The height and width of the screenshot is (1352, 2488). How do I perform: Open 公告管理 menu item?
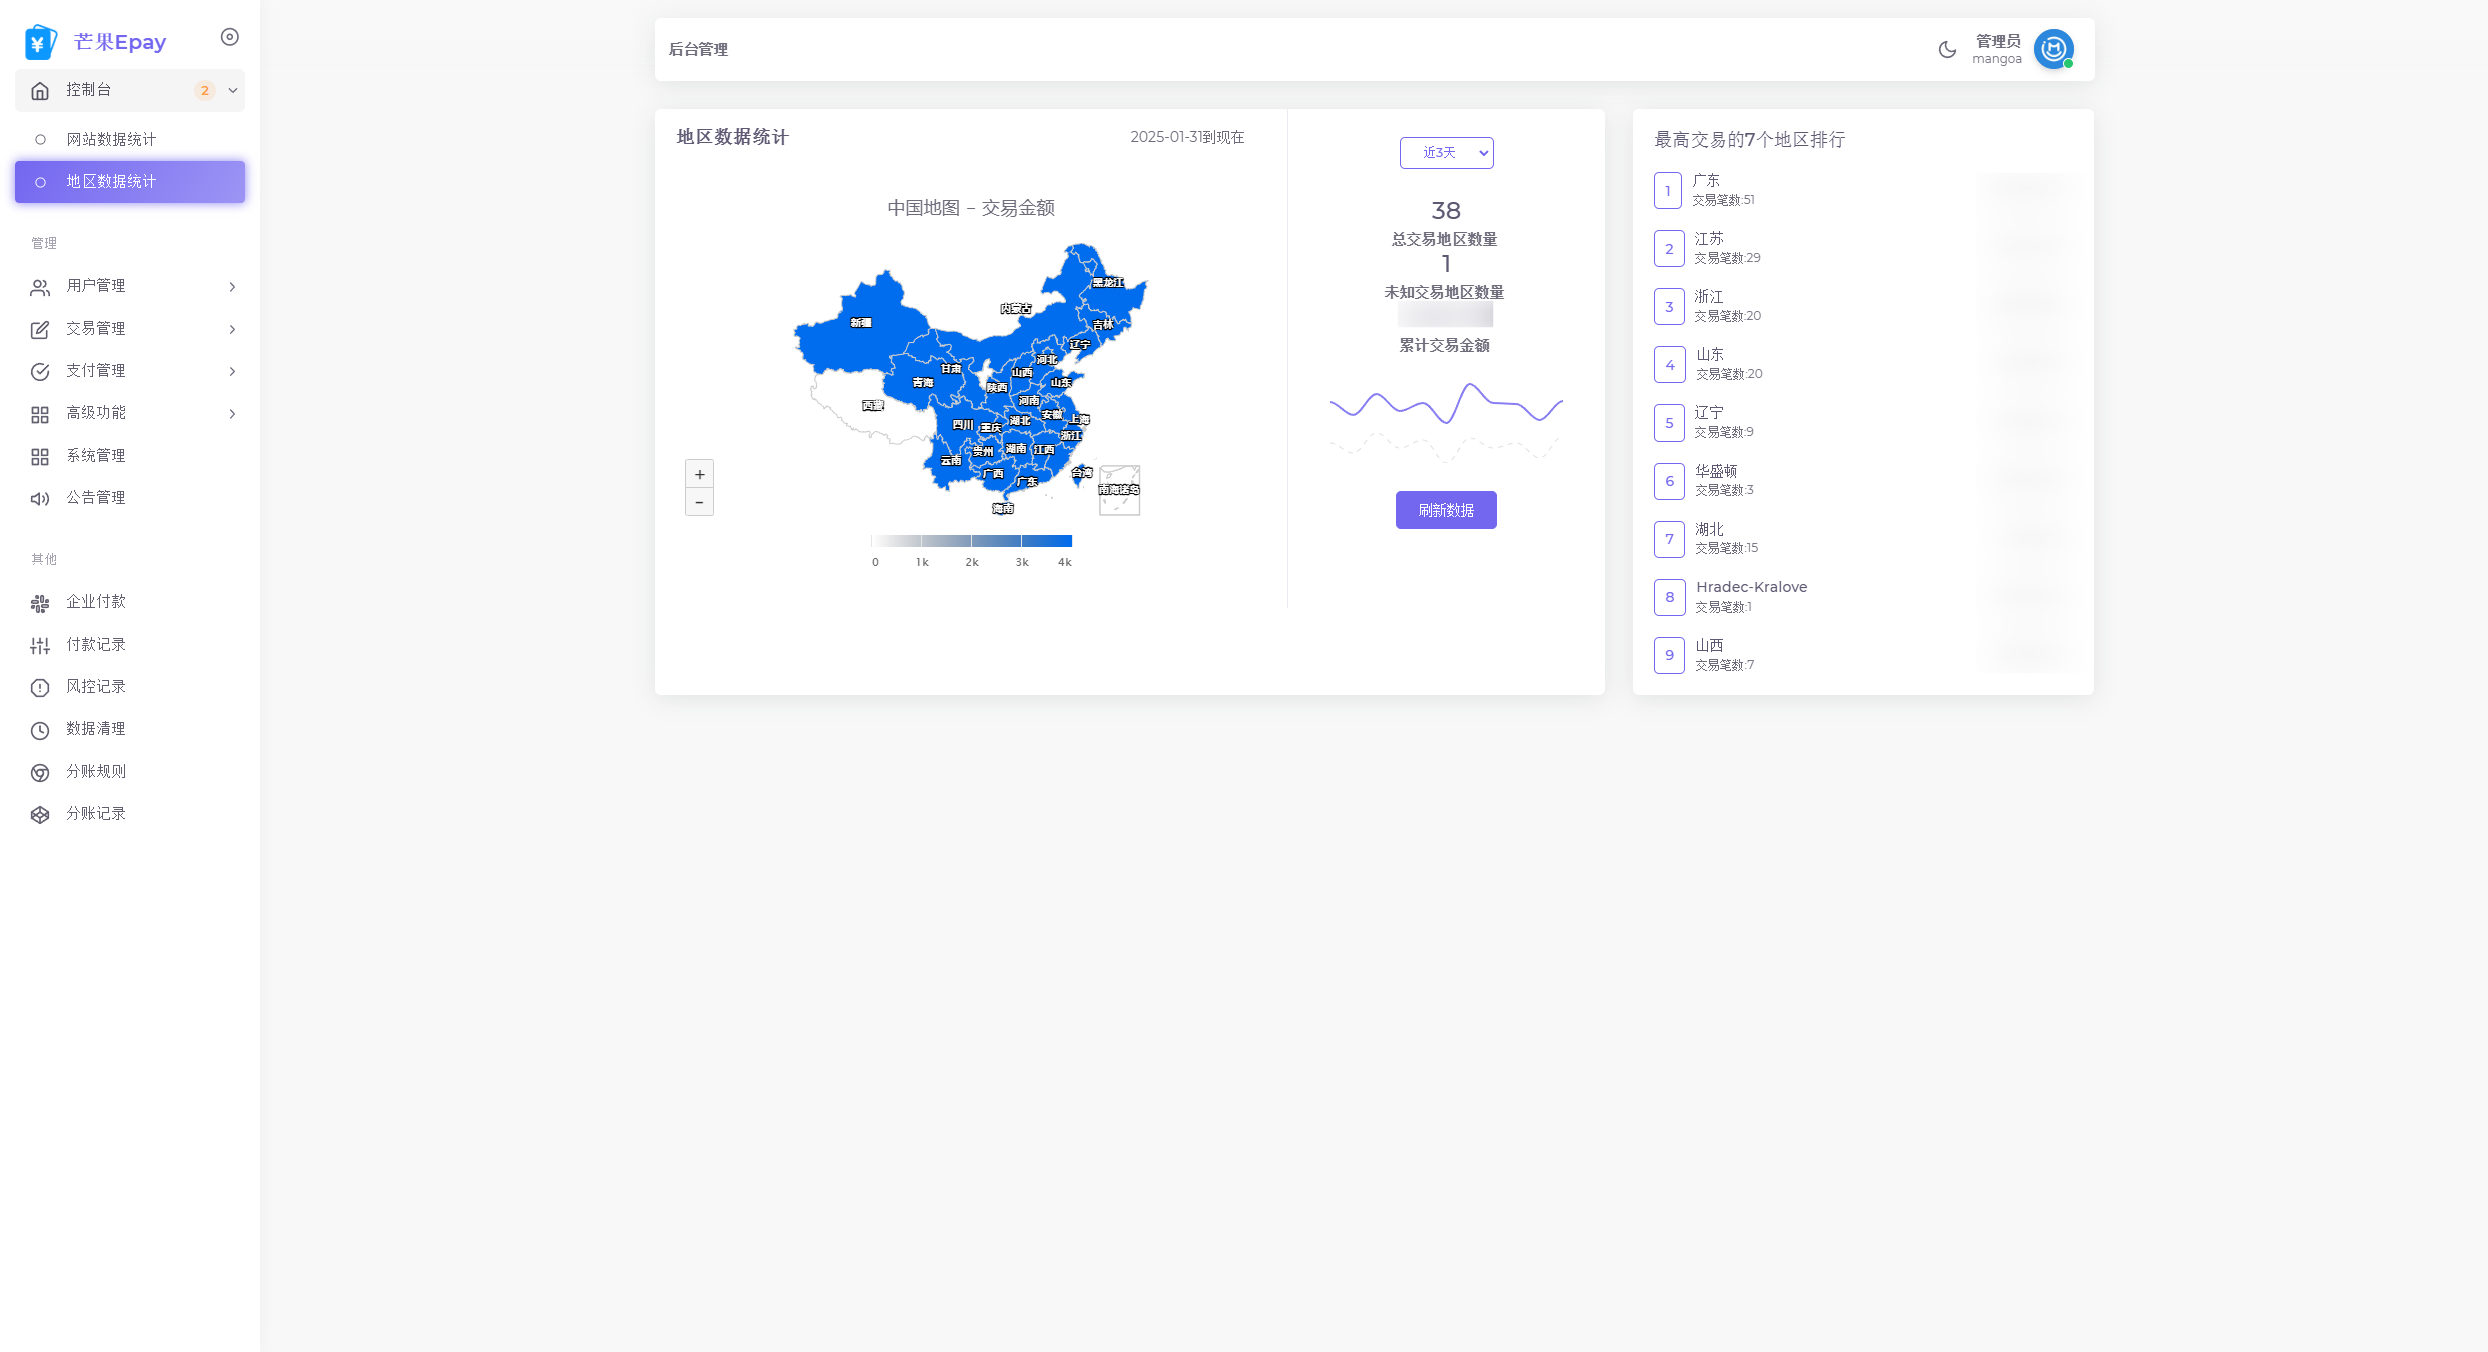coord(130,498)
